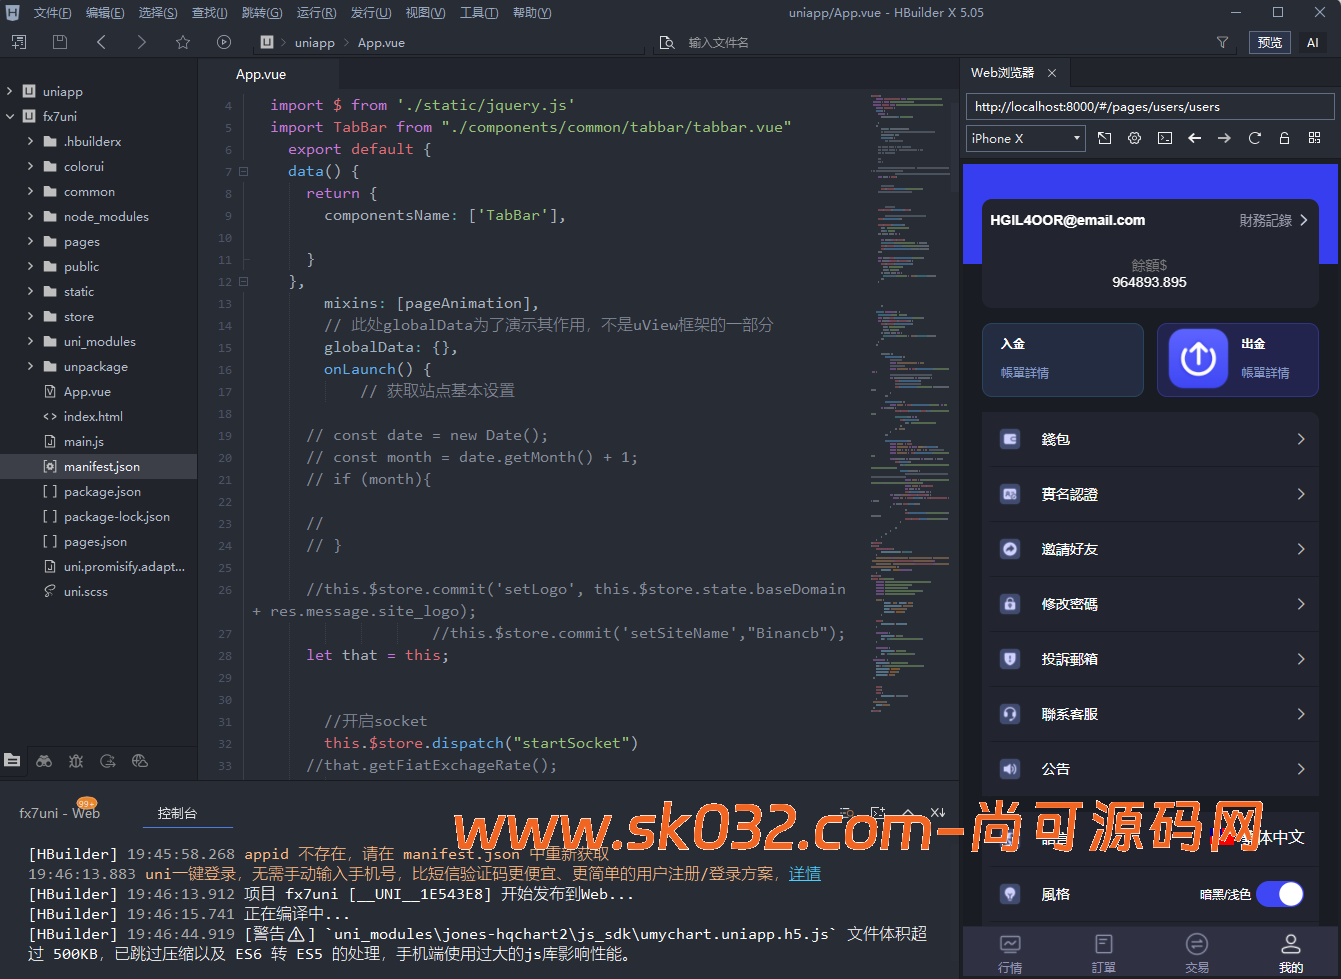Go forward using the editor toolbar arrow

(142, 42)
